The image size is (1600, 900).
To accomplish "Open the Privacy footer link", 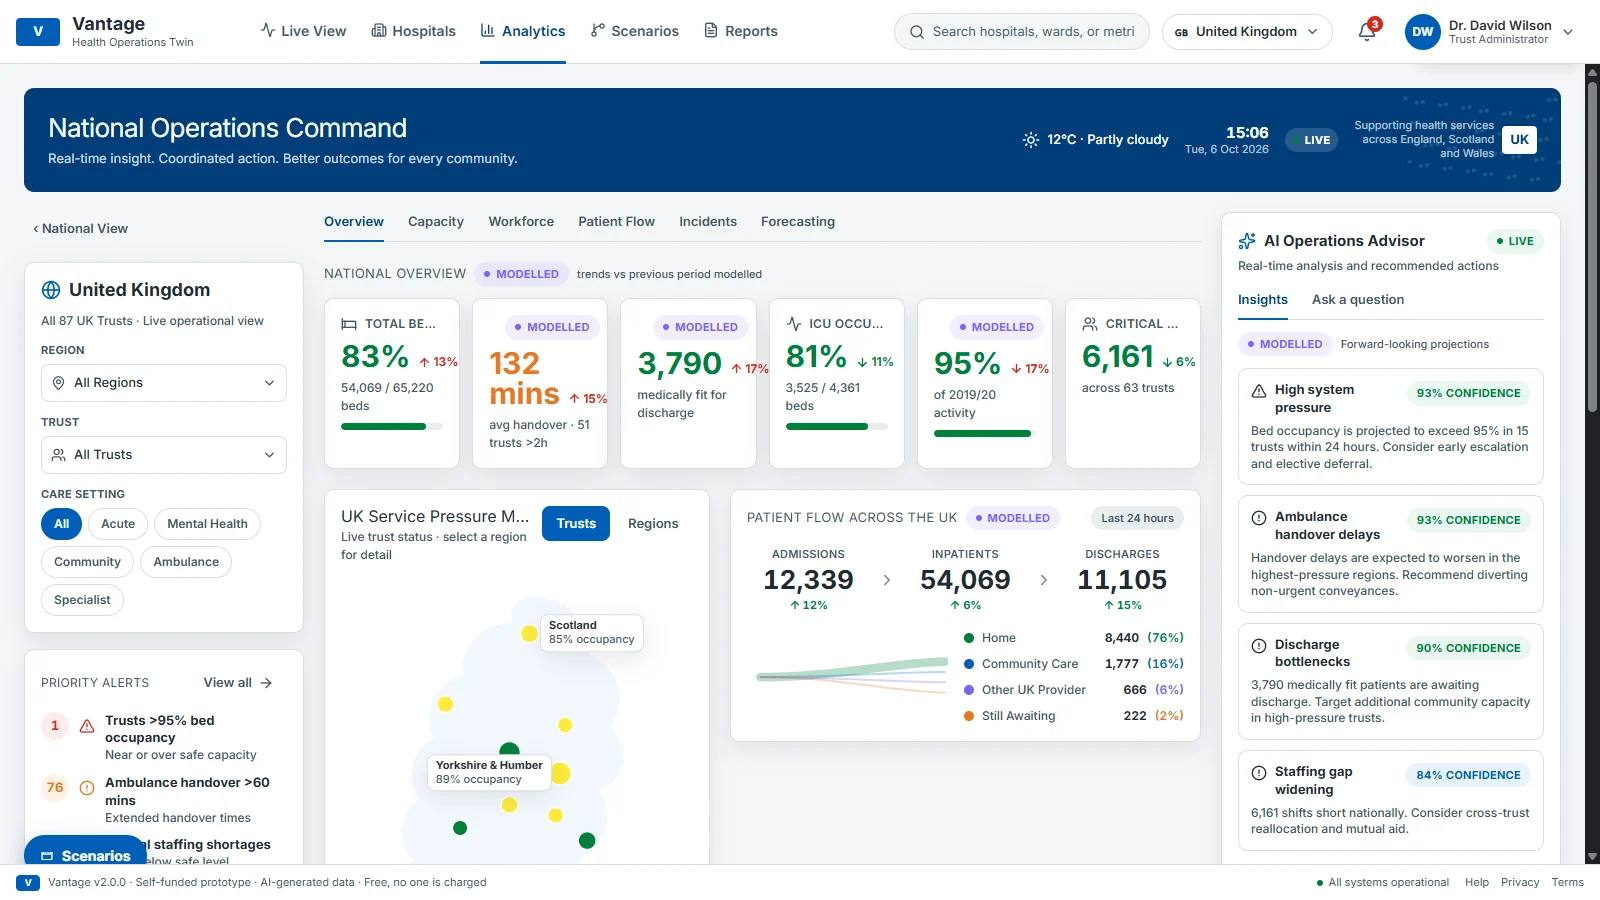I will tap(1520, 883).
